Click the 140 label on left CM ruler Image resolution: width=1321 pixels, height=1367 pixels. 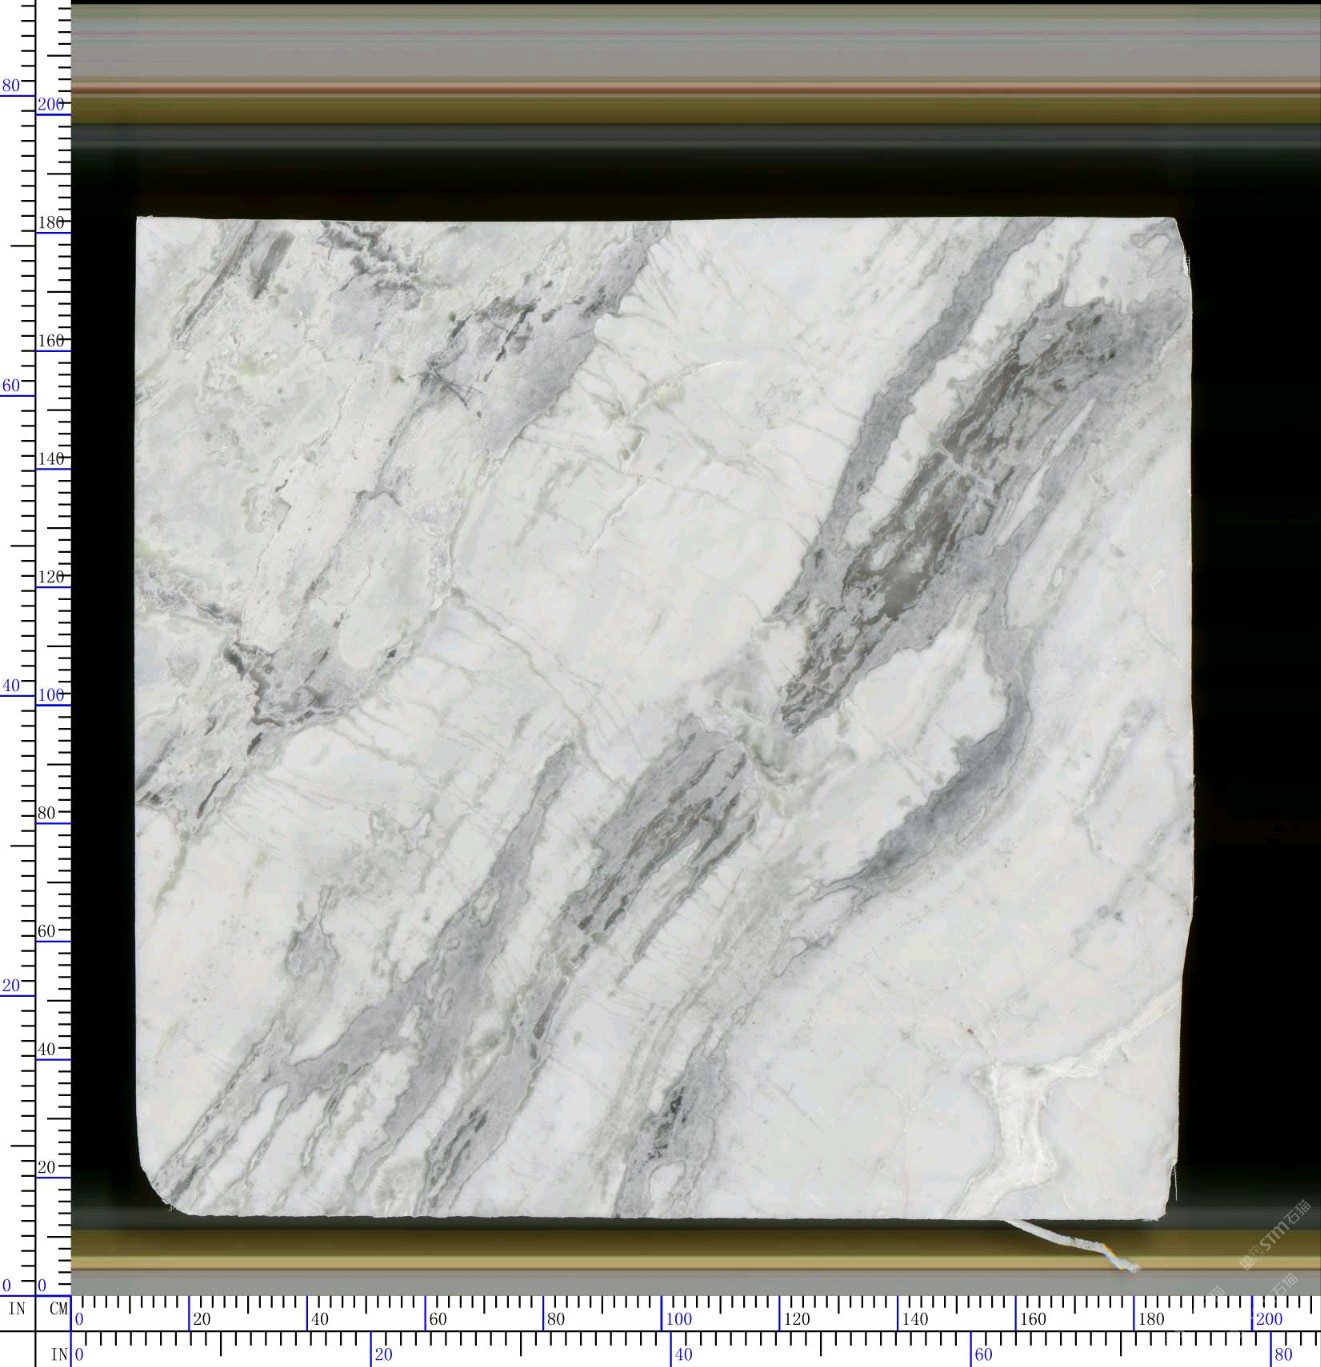51,458
